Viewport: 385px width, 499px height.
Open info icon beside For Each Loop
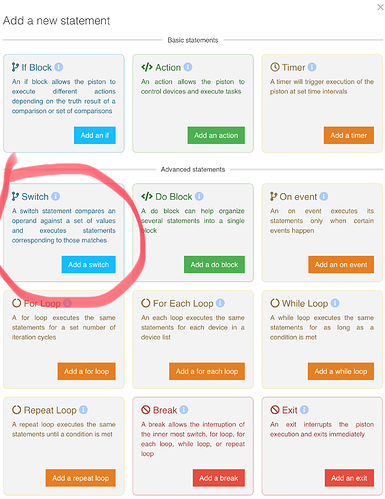[220, 303]
